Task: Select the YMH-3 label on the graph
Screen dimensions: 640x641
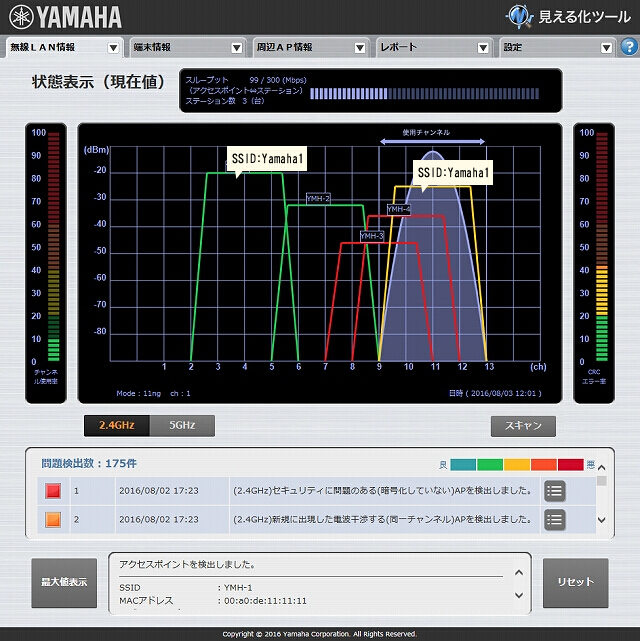Action: [372, 236]
